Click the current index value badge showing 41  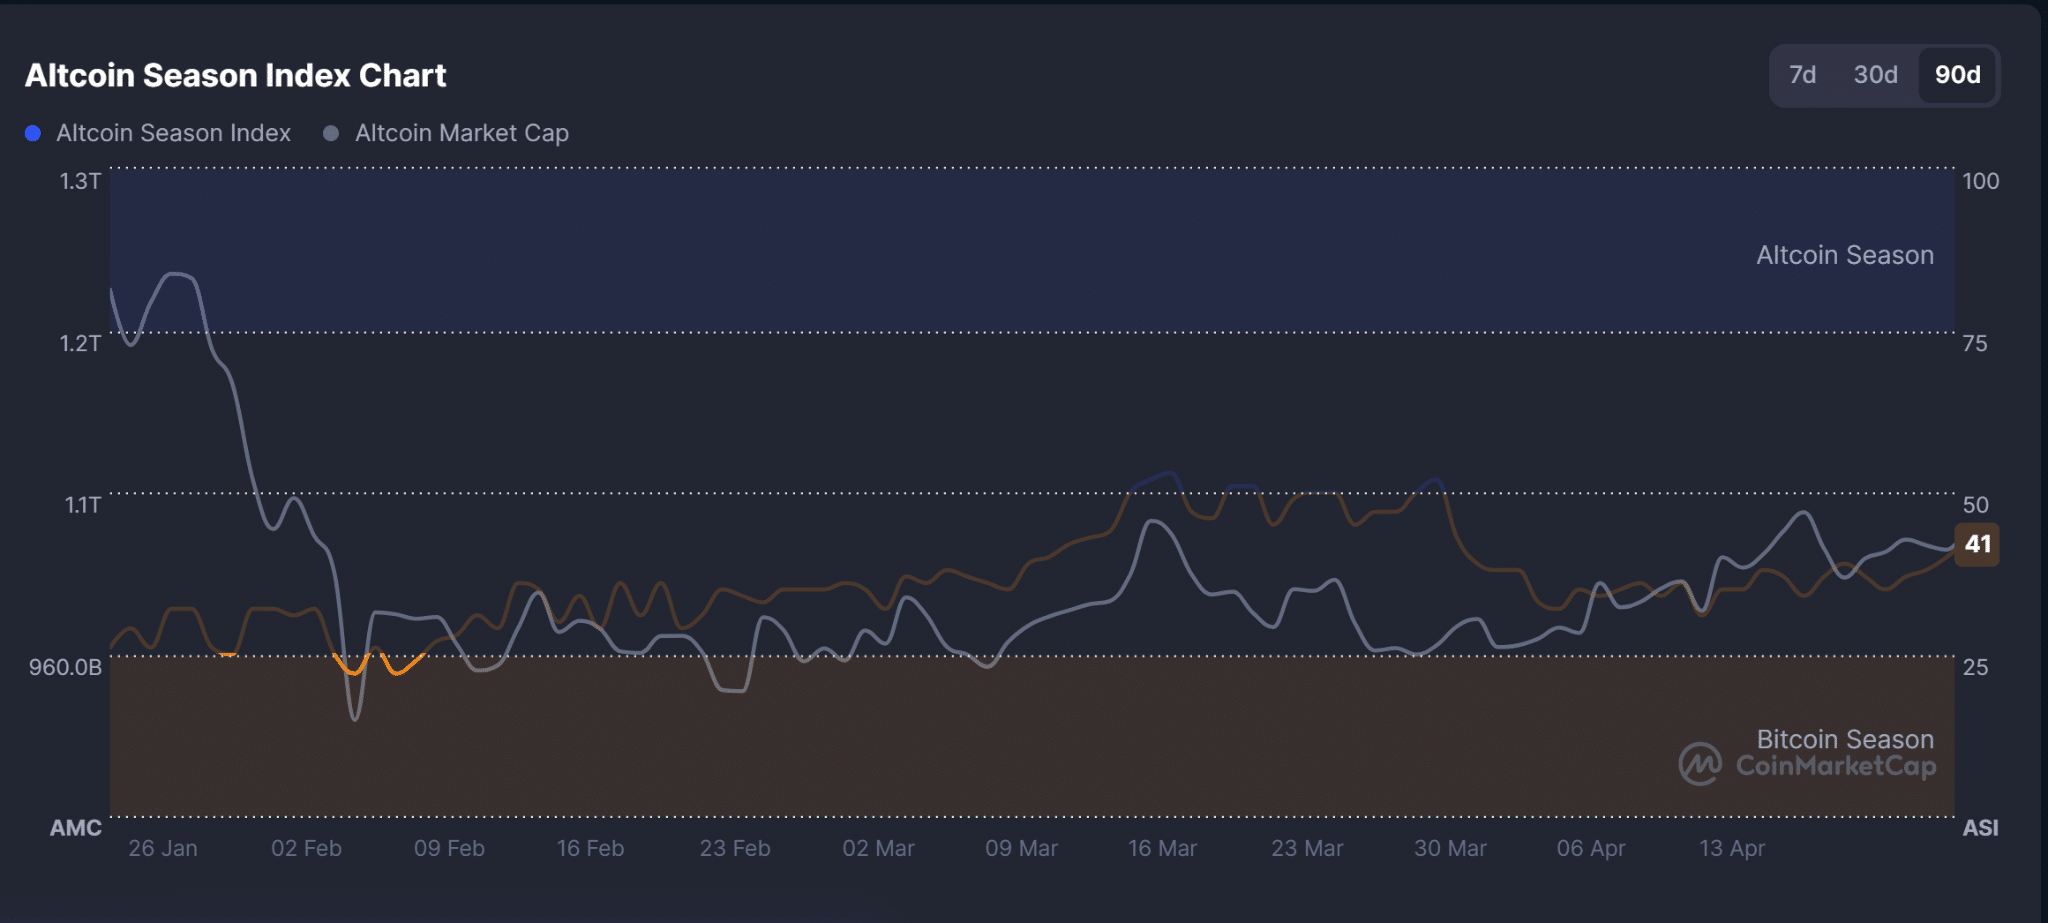point(1977,545)
